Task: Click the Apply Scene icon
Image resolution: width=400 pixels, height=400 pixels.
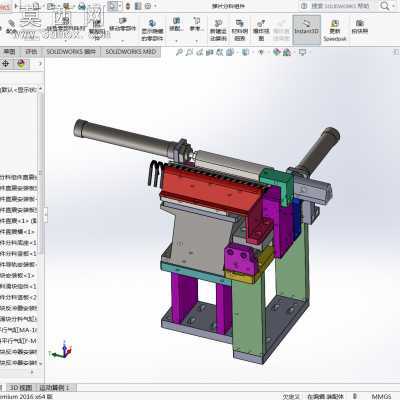Action: tap(287, 52)
